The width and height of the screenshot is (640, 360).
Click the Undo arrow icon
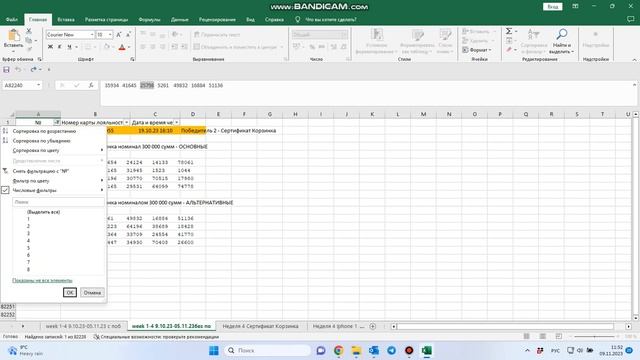[18, 70]
